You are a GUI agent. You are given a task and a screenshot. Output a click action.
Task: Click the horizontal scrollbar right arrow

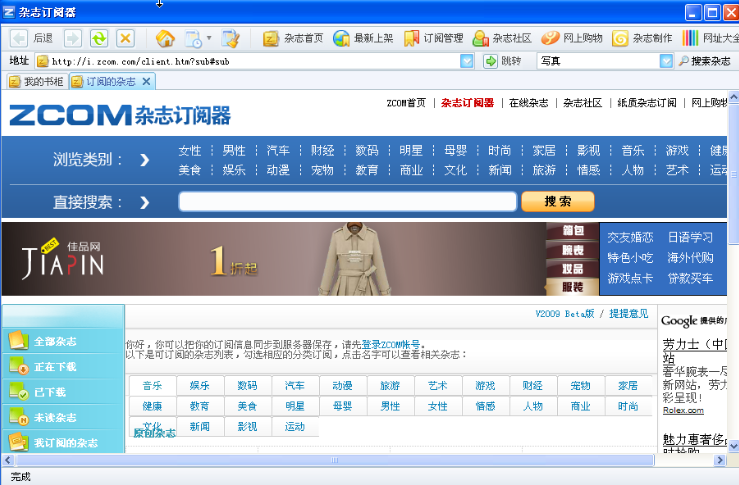click(x=719, y=460)
